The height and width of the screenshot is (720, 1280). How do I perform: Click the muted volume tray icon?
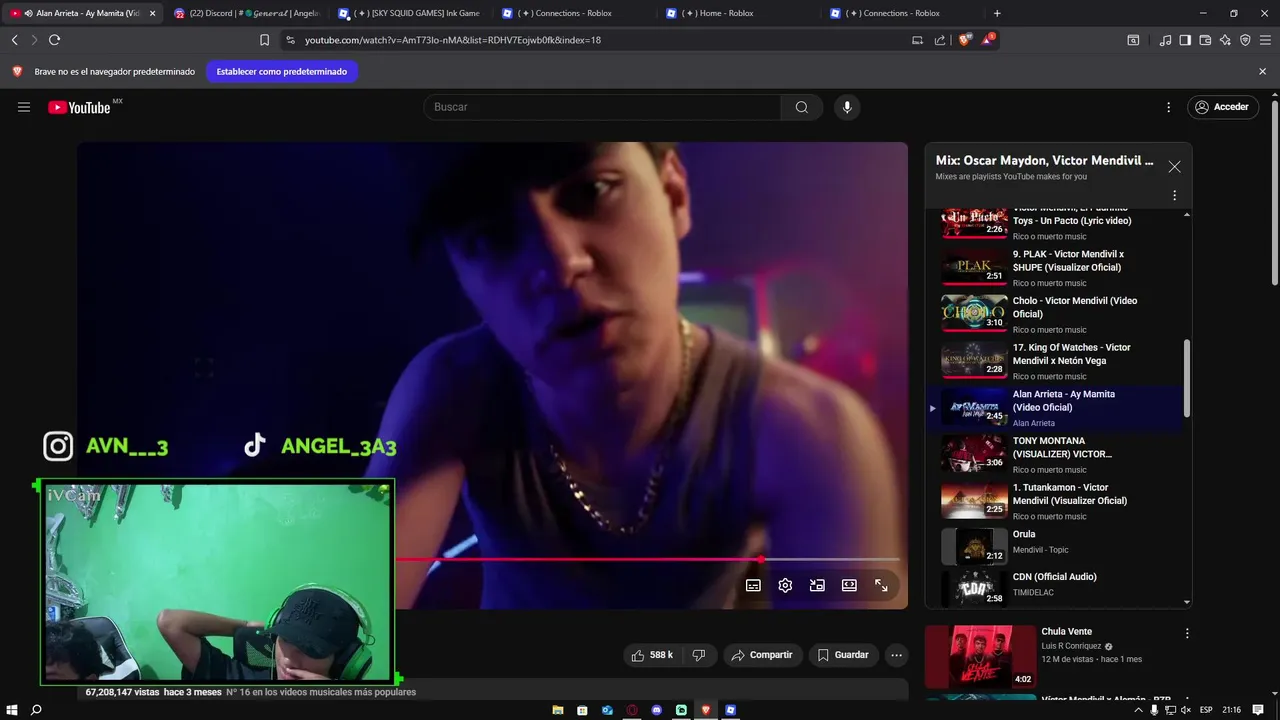[1185, 710]
